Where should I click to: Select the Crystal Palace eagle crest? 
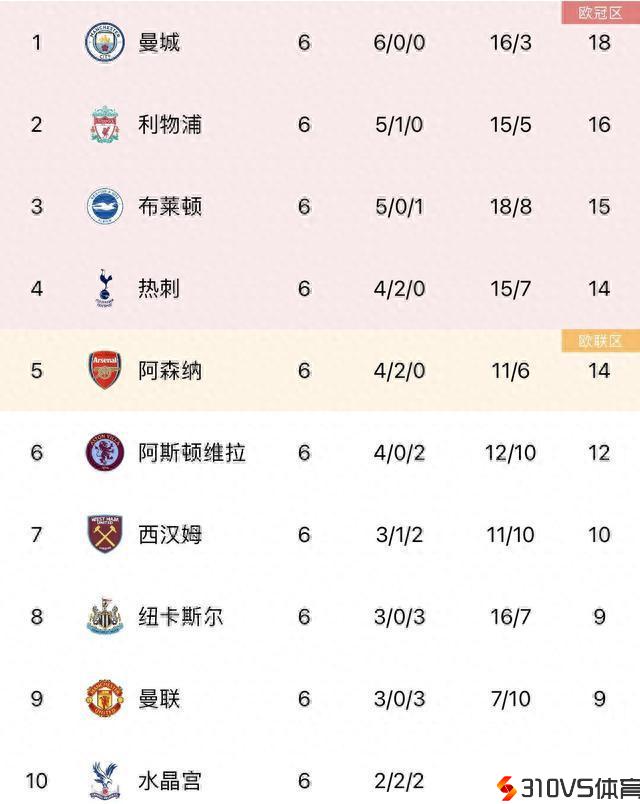coord(104,780)
